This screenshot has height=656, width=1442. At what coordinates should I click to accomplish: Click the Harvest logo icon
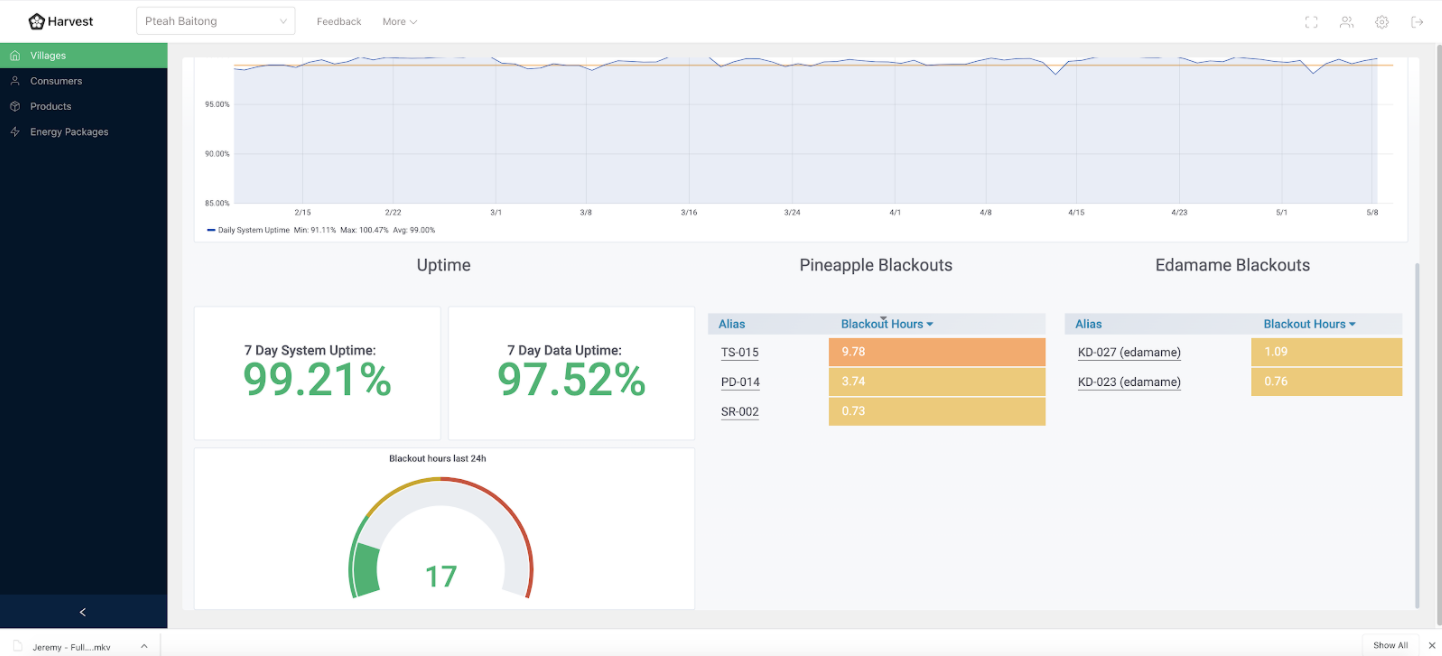tap(37, 21)
